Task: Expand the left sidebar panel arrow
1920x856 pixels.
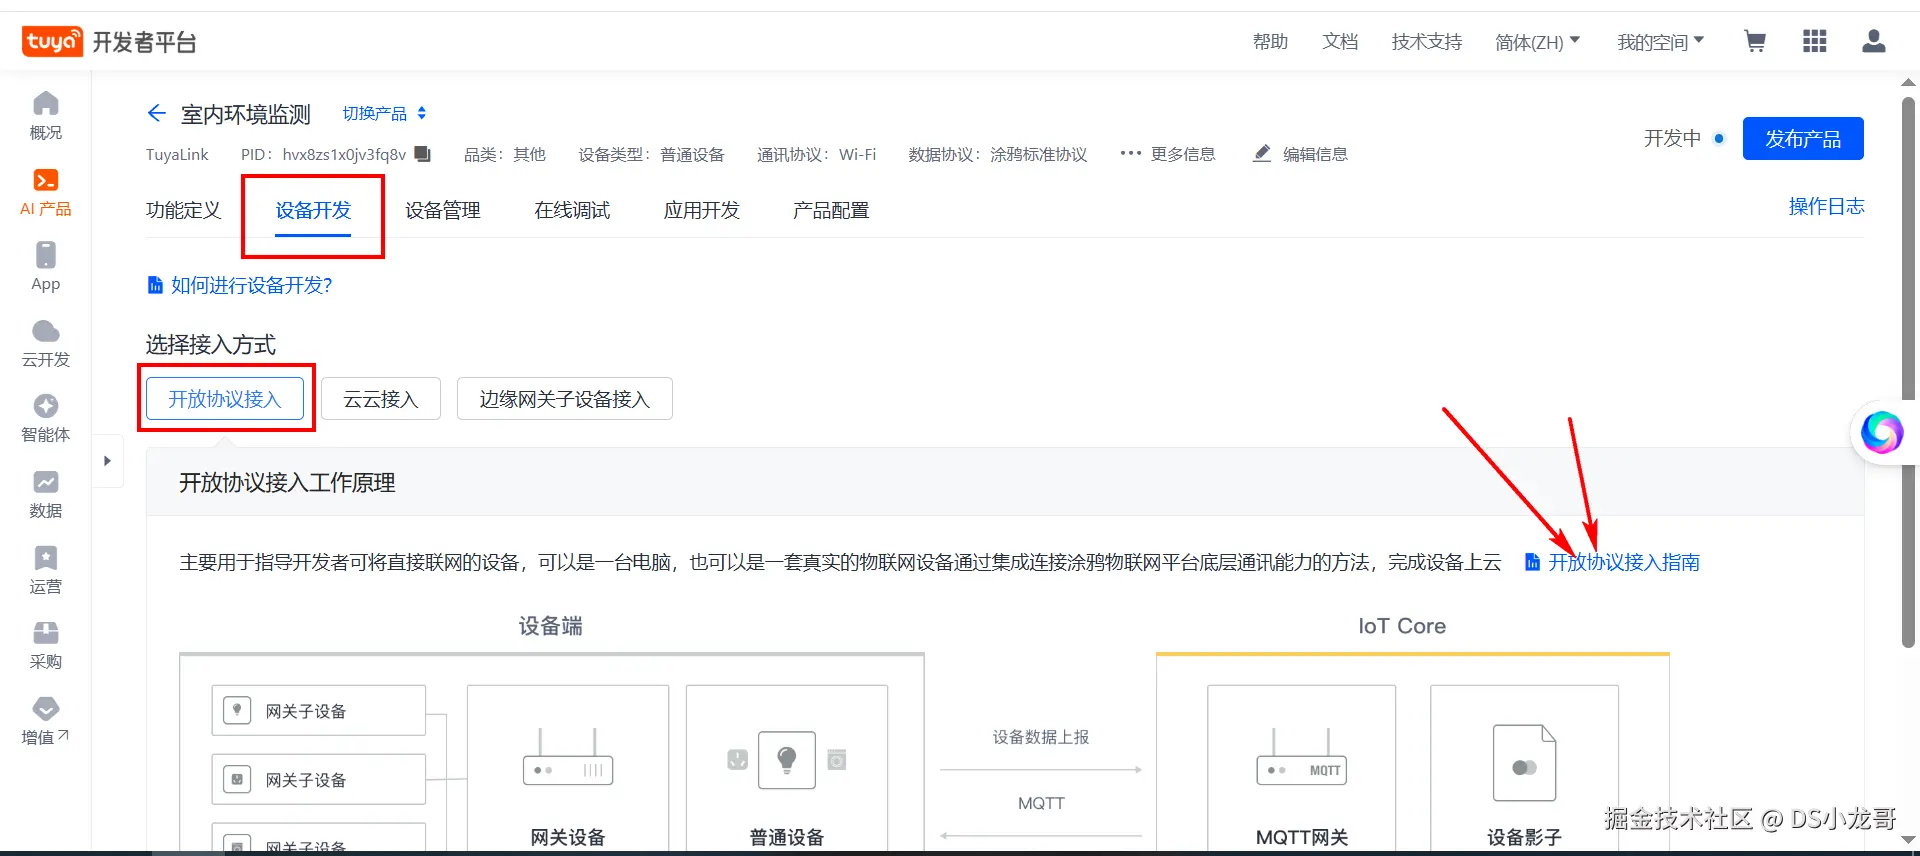Action: click(107, 461)
